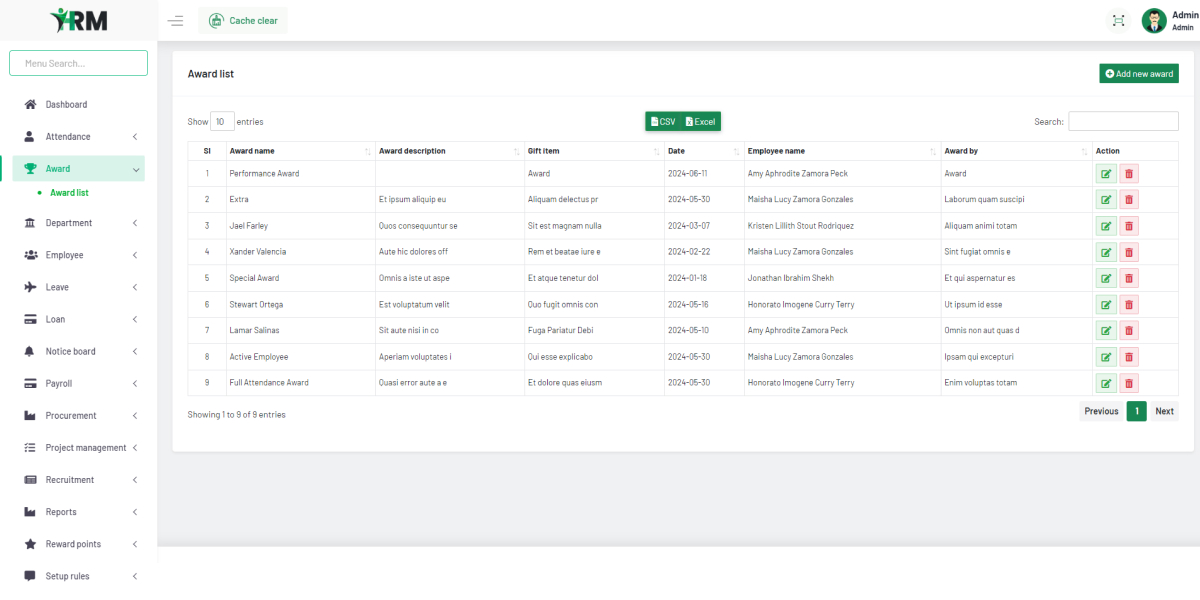Image resolution: width=1200 pixels, height=600 pixels.
Task: Open fullscreen mode from the top bar
Action: 1118,20
